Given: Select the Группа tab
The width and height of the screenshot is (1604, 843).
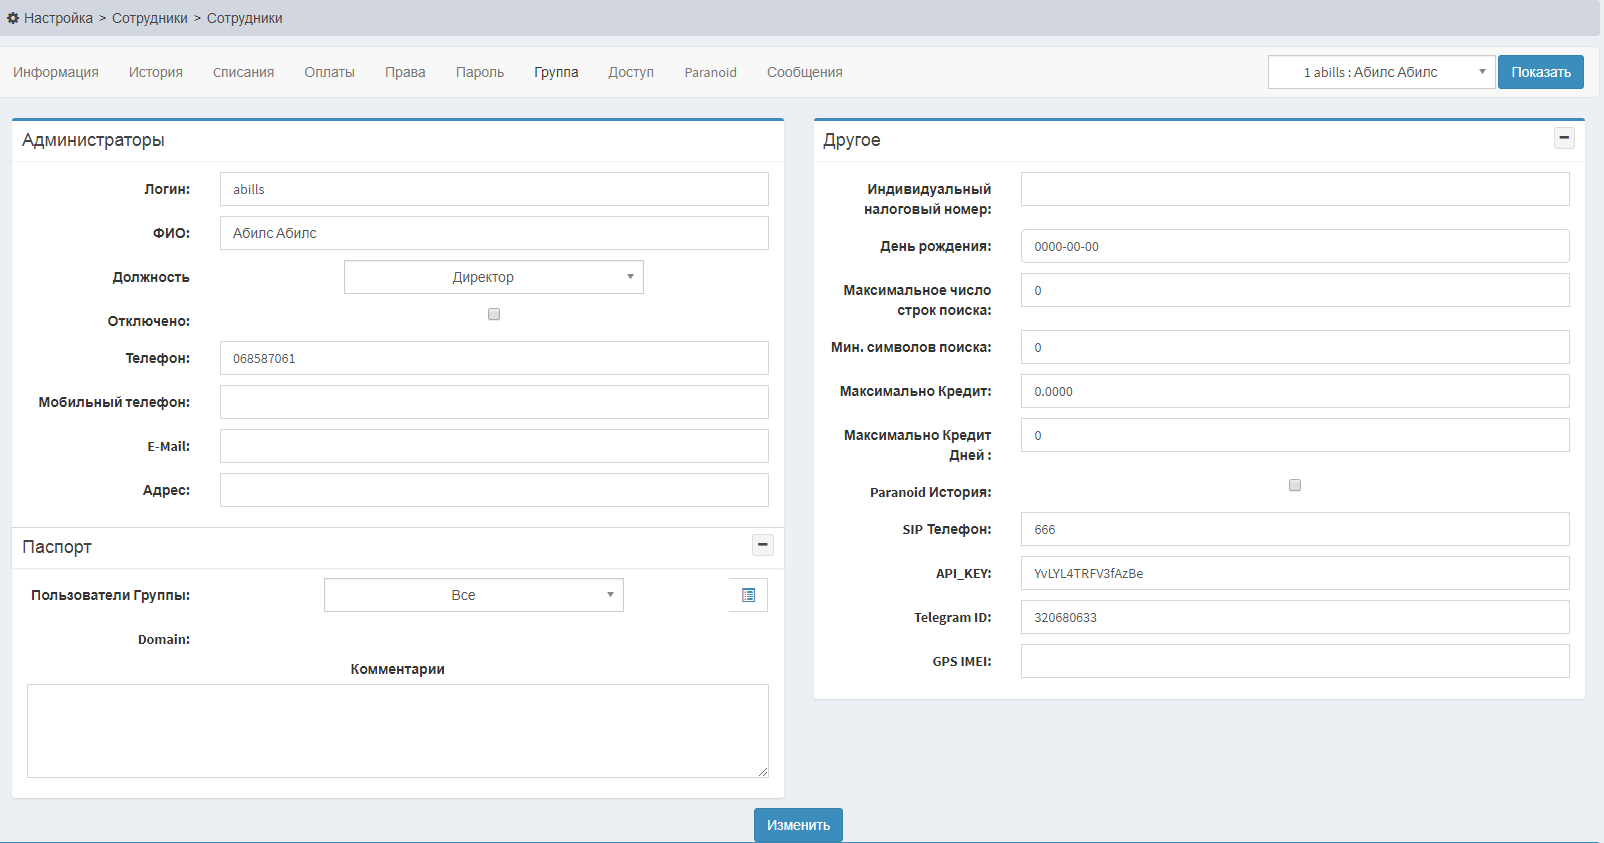Looking at the screenshot, I should 556,72.
